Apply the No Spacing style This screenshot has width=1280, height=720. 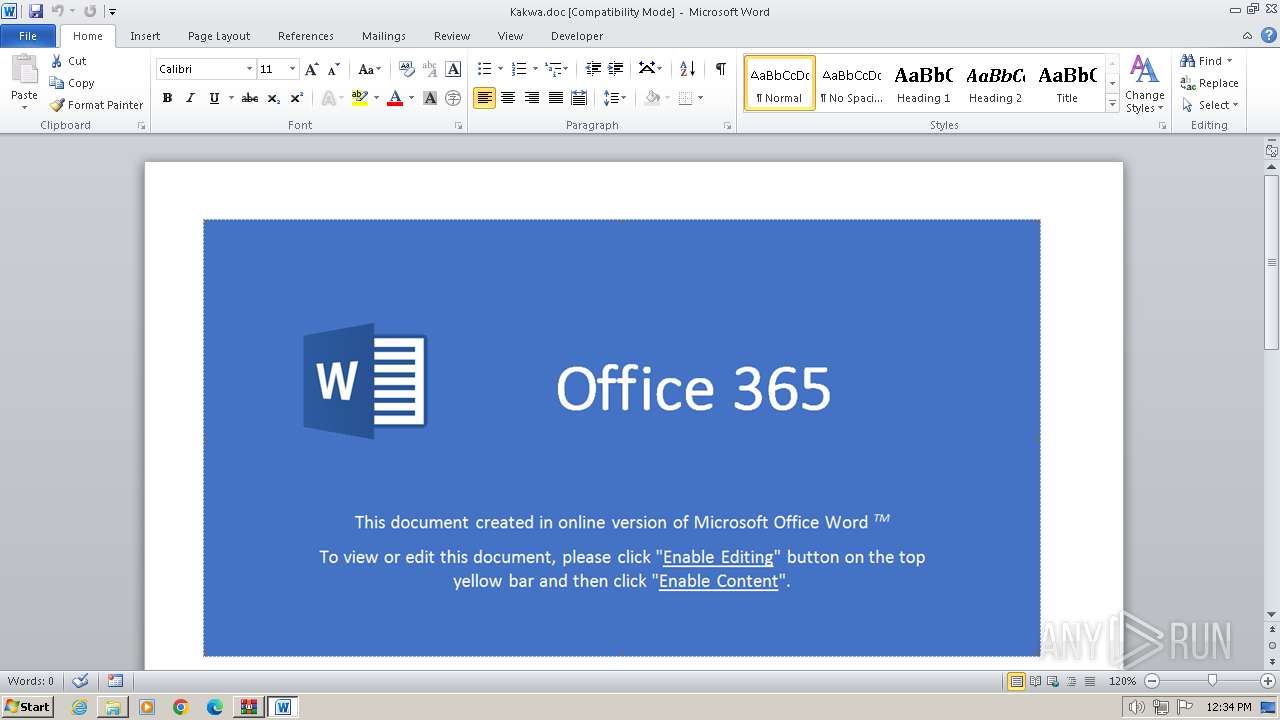(851, 83)
